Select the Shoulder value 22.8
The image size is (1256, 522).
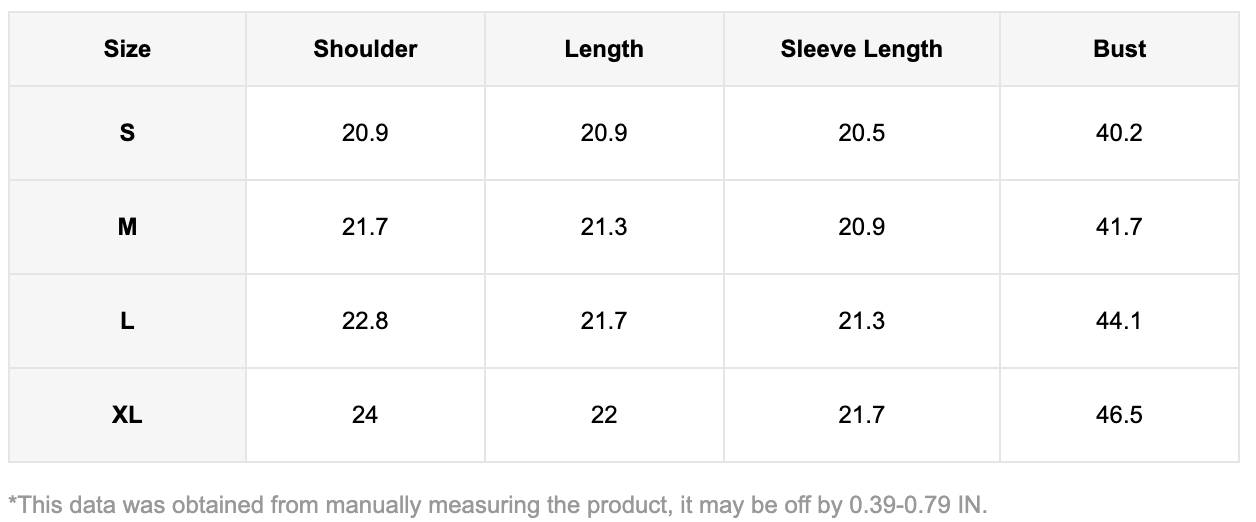(365, 321)
